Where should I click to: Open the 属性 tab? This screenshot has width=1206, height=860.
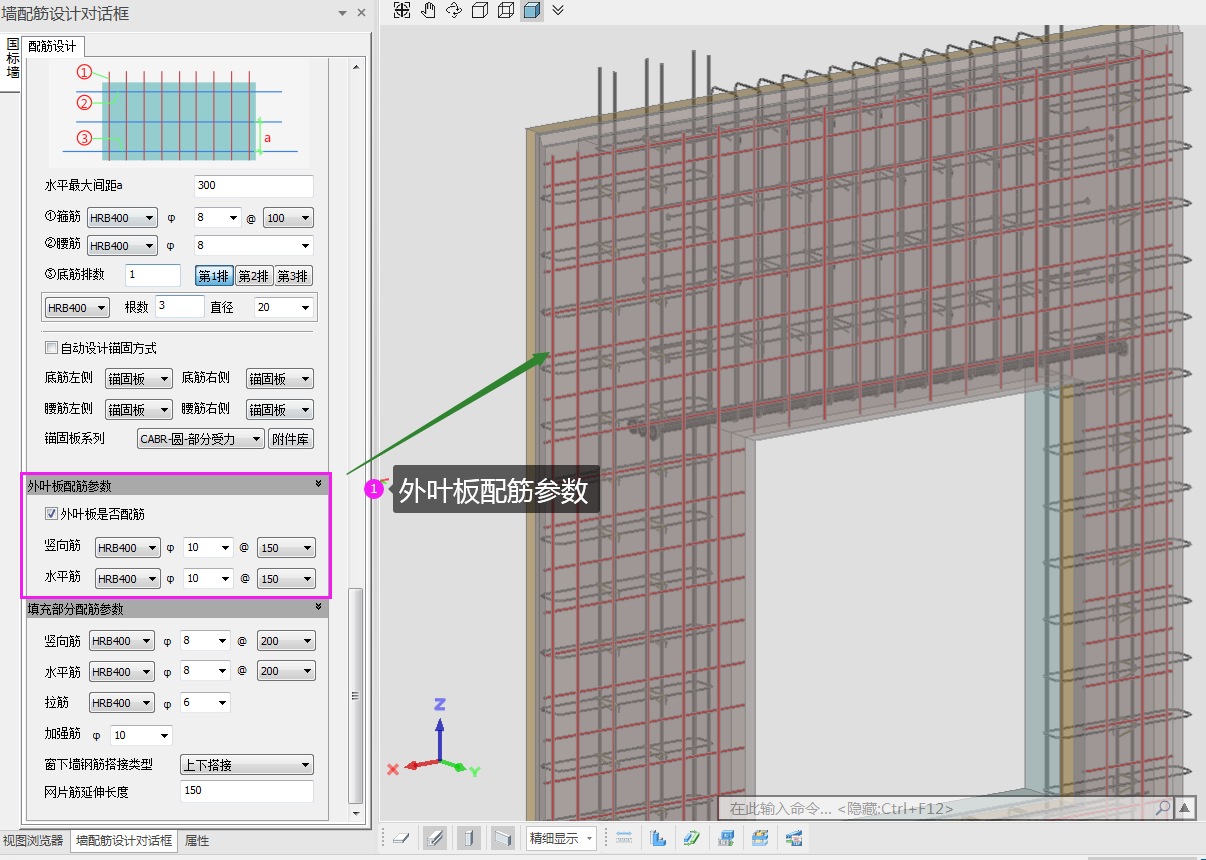[x=197, y=841]
